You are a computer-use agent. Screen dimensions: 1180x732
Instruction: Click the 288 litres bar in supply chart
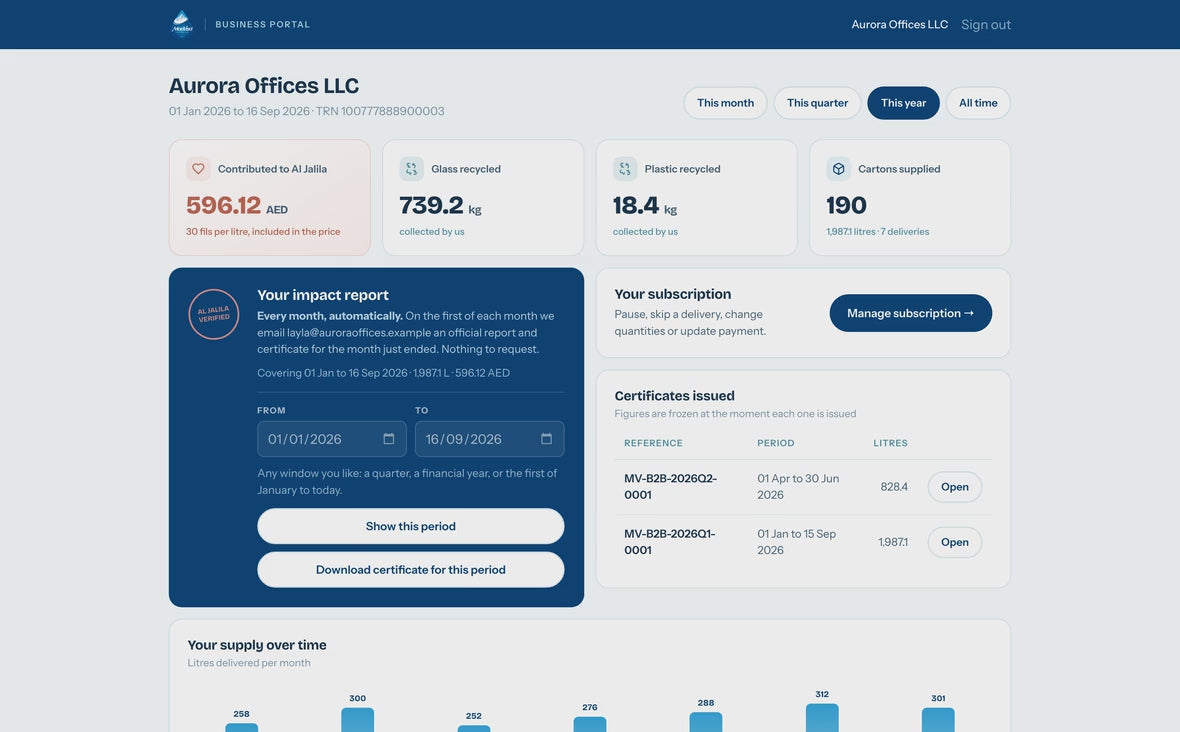(706, 722)
